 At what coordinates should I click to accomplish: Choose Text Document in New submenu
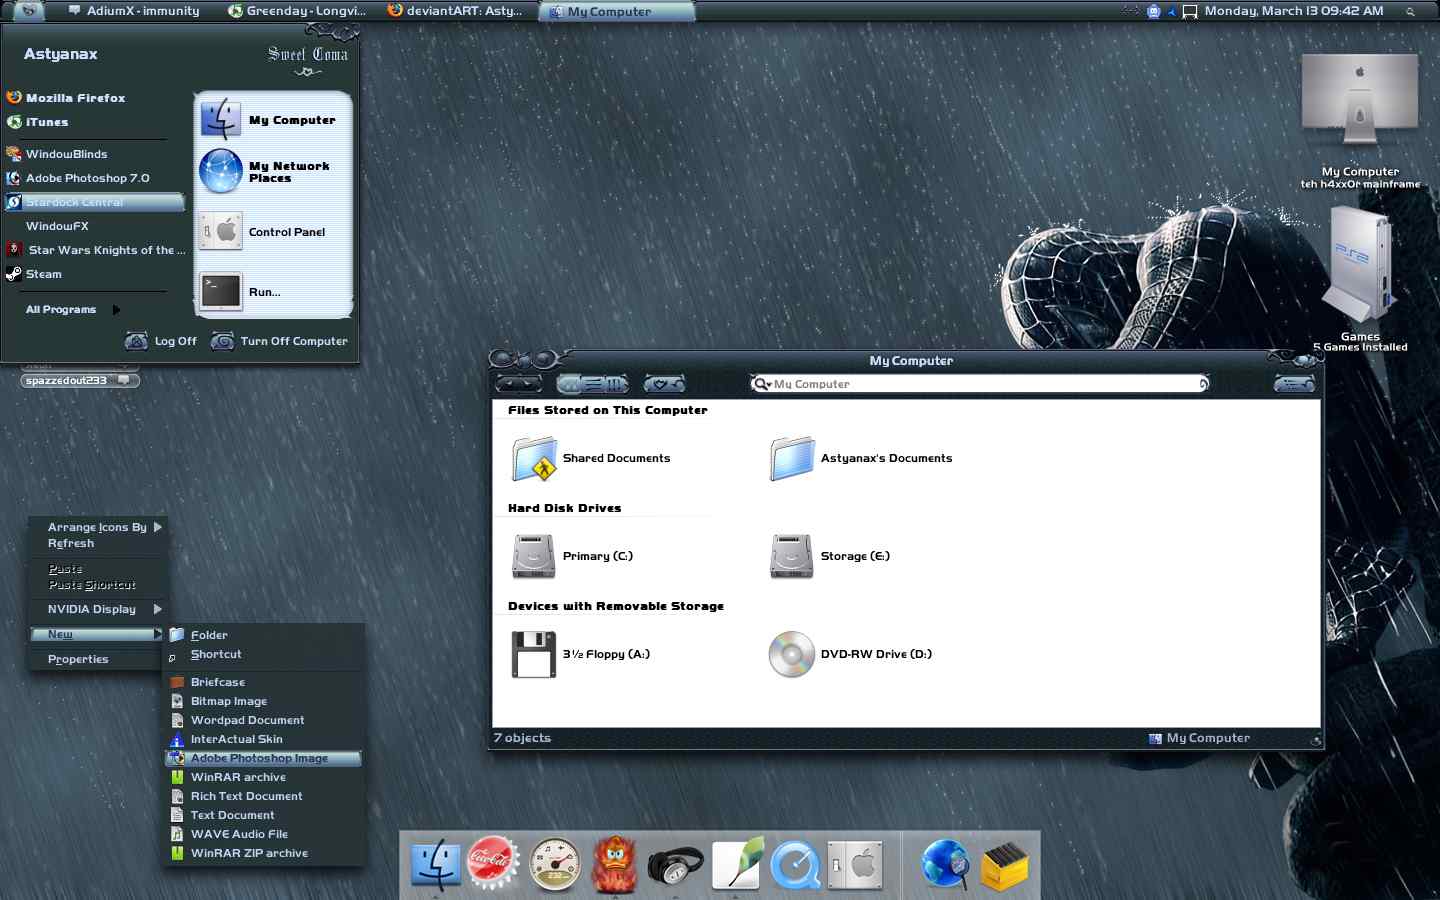tap(263, 815)
